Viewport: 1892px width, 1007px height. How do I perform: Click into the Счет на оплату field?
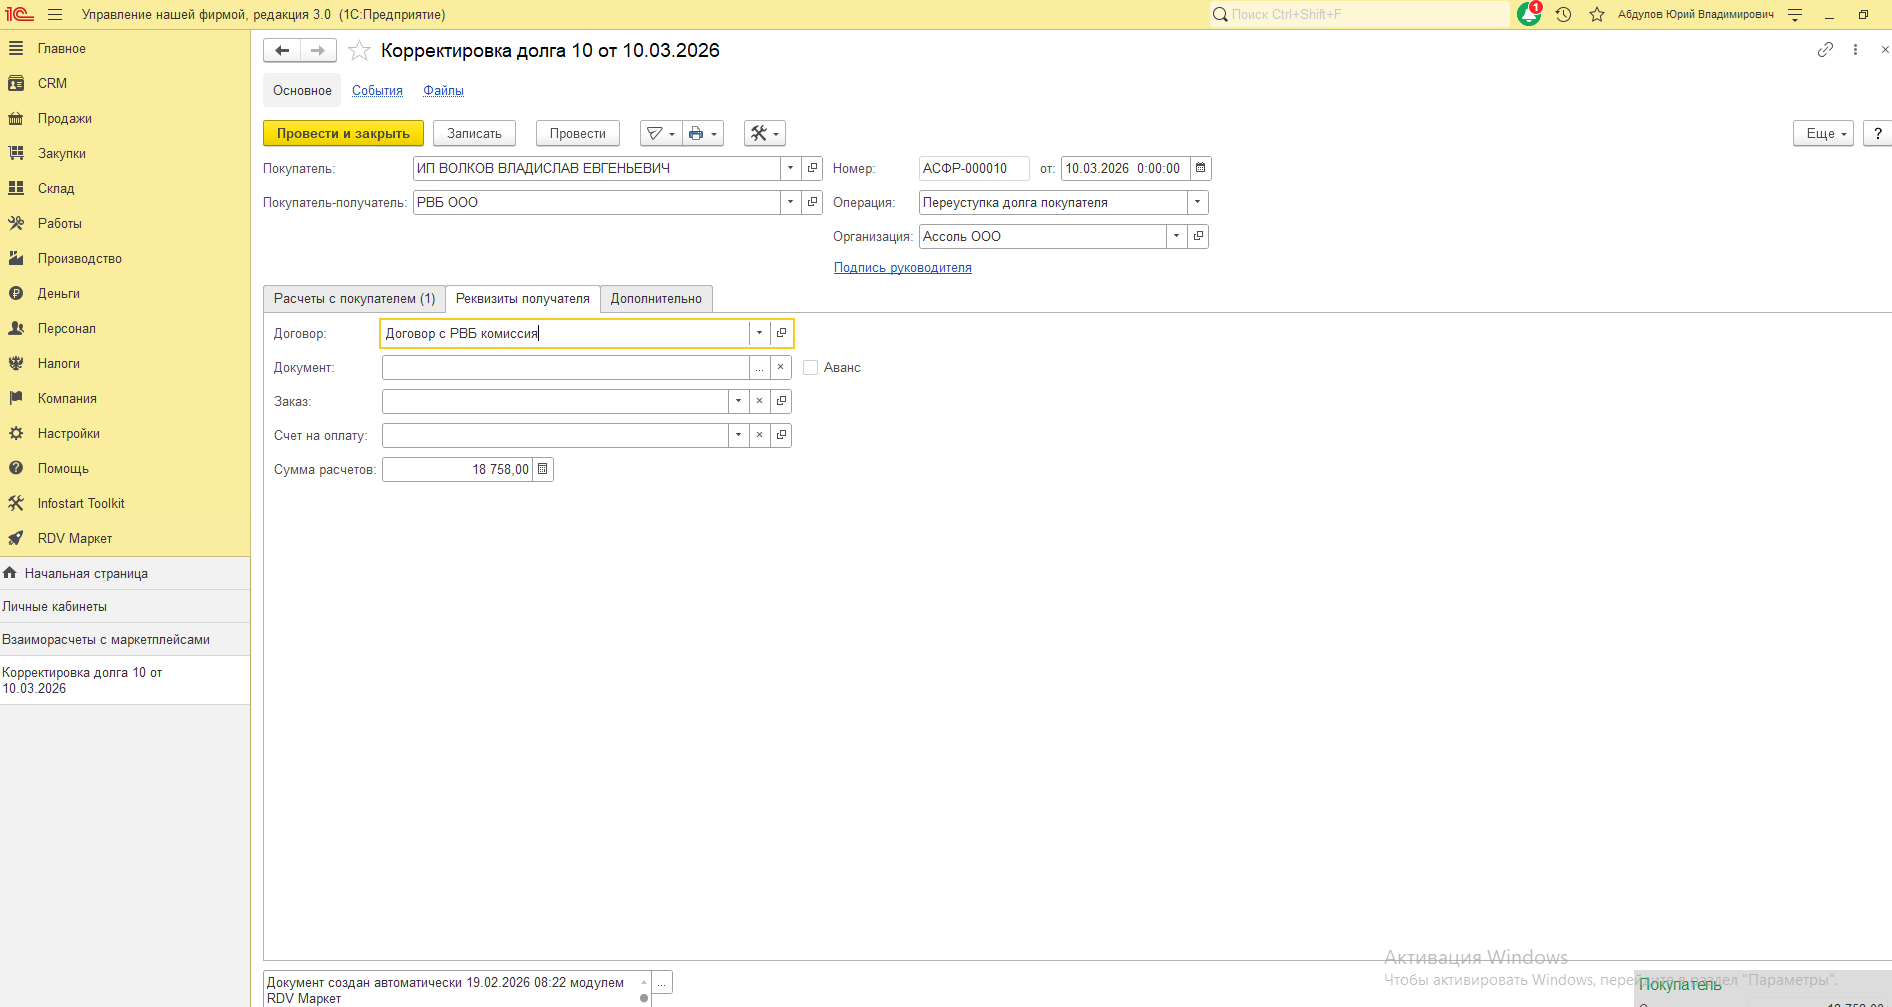[x=555, y=435]
